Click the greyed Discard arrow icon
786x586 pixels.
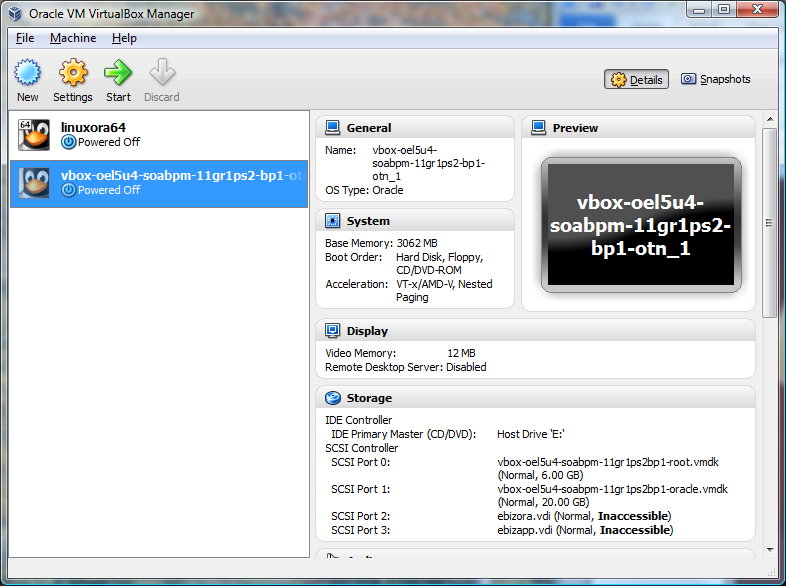[x=162, y=72]
